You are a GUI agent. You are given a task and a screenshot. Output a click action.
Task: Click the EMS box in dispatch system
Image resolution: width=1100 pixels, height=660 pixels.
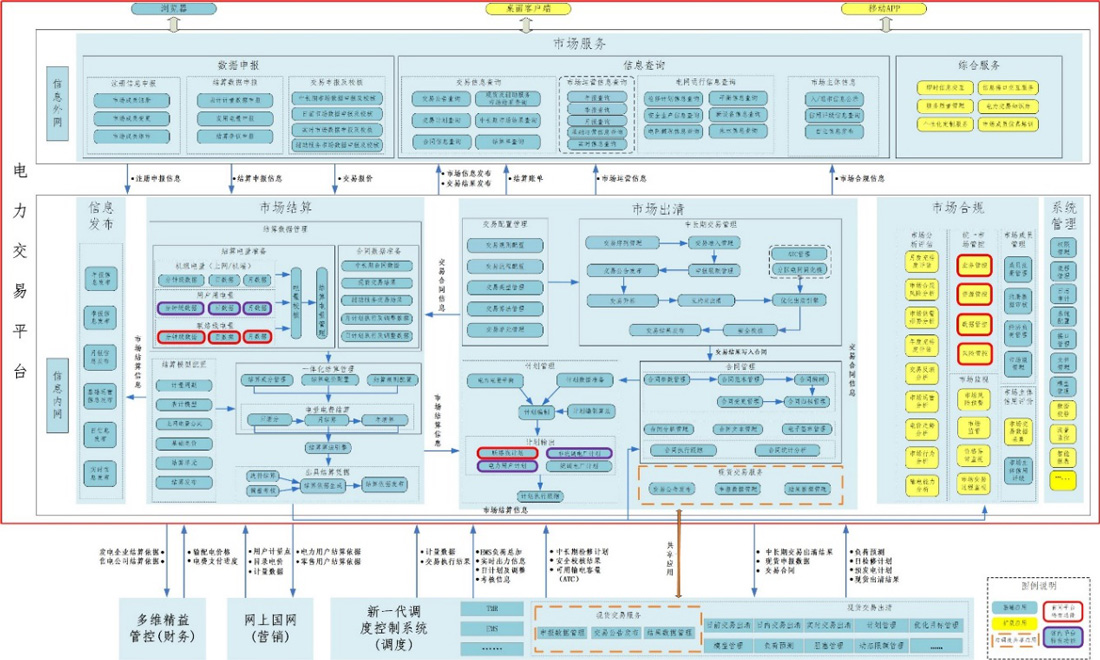492,629
